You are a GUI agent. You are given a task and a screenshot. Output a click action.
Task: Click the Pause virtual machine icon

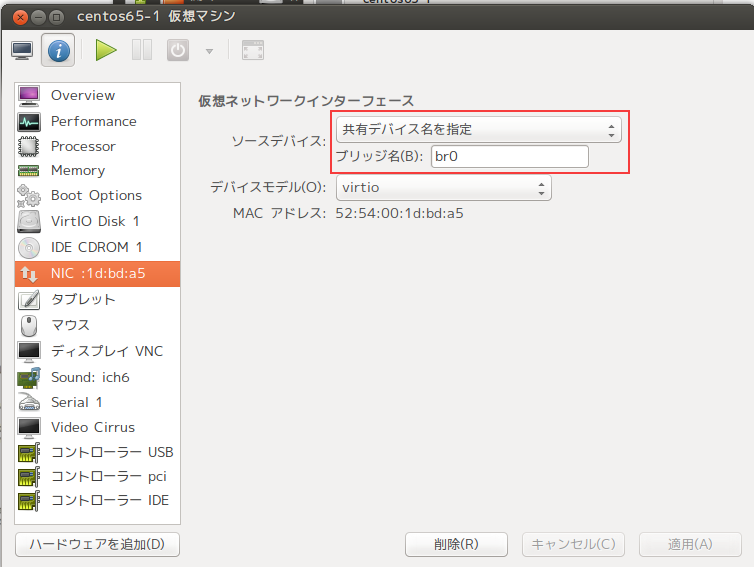click(142, 50)
